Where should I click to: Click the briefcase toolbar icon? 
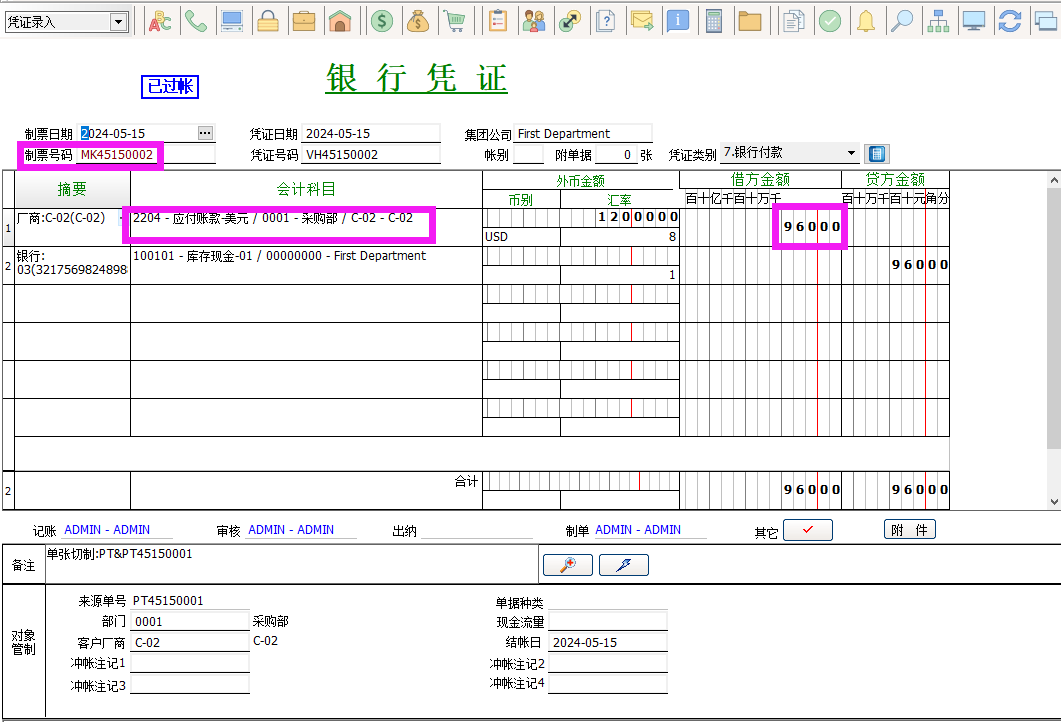coord(304,22)
